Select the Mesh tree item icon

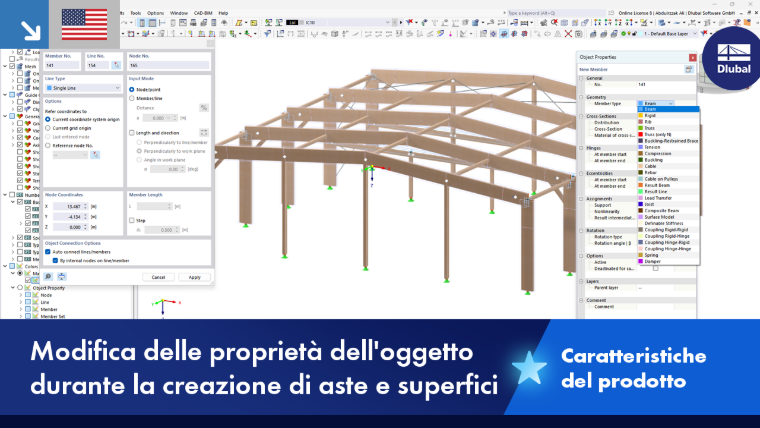(20, 66)
